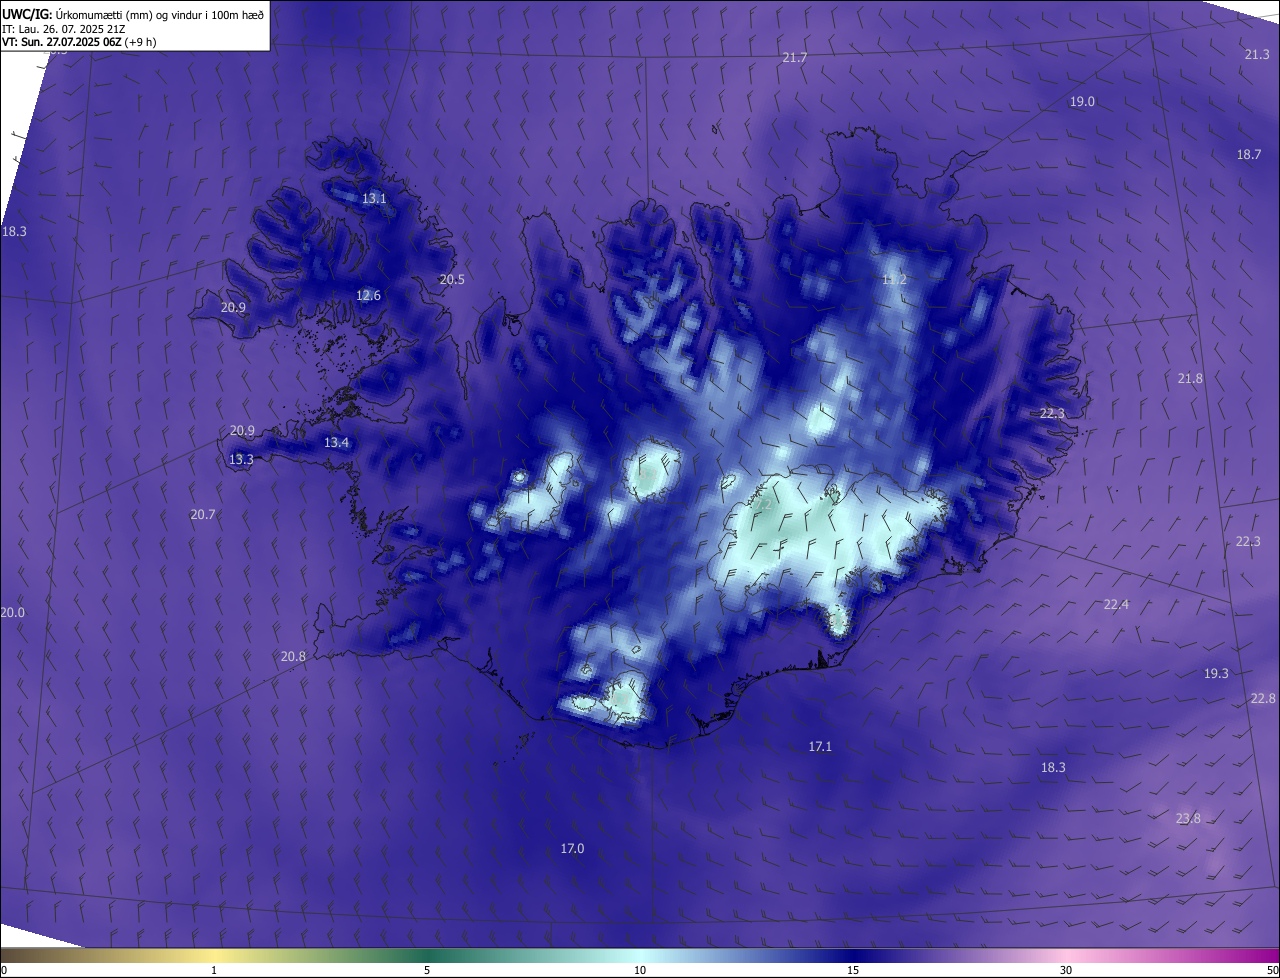The width and height of the screenshot is (1280, 978).
Task: Click the title line starting with UWC/IG
Action: 133,14
